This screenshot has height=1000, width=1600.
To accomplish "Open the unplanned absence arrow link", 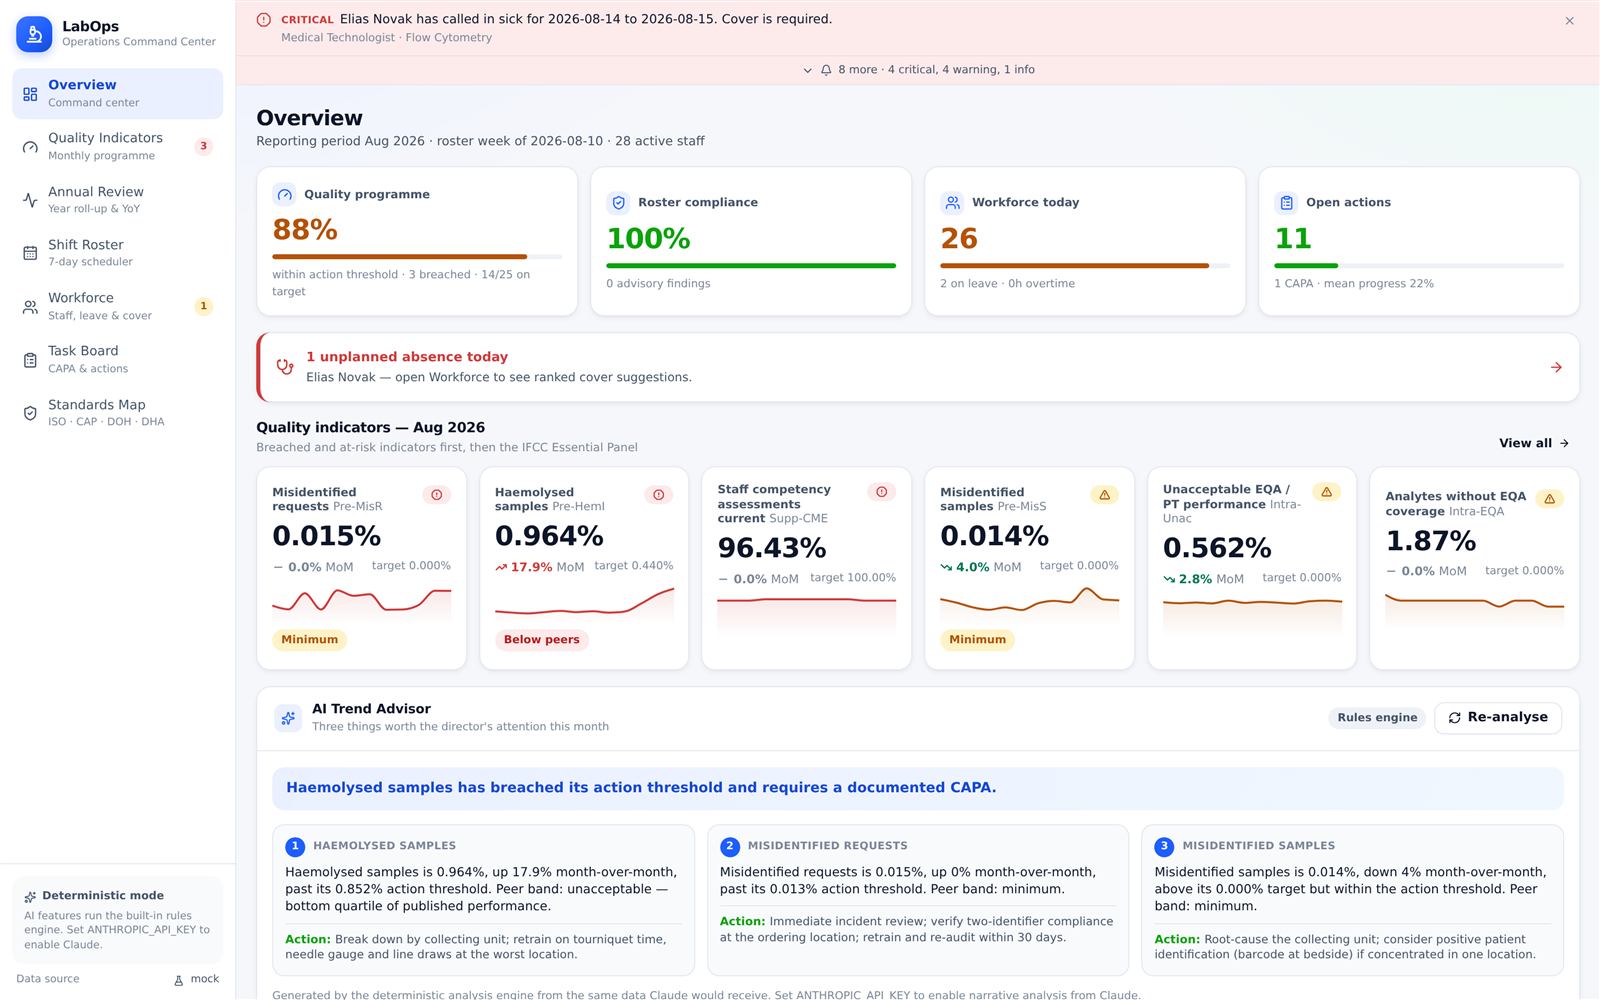I will (1556, 368).
